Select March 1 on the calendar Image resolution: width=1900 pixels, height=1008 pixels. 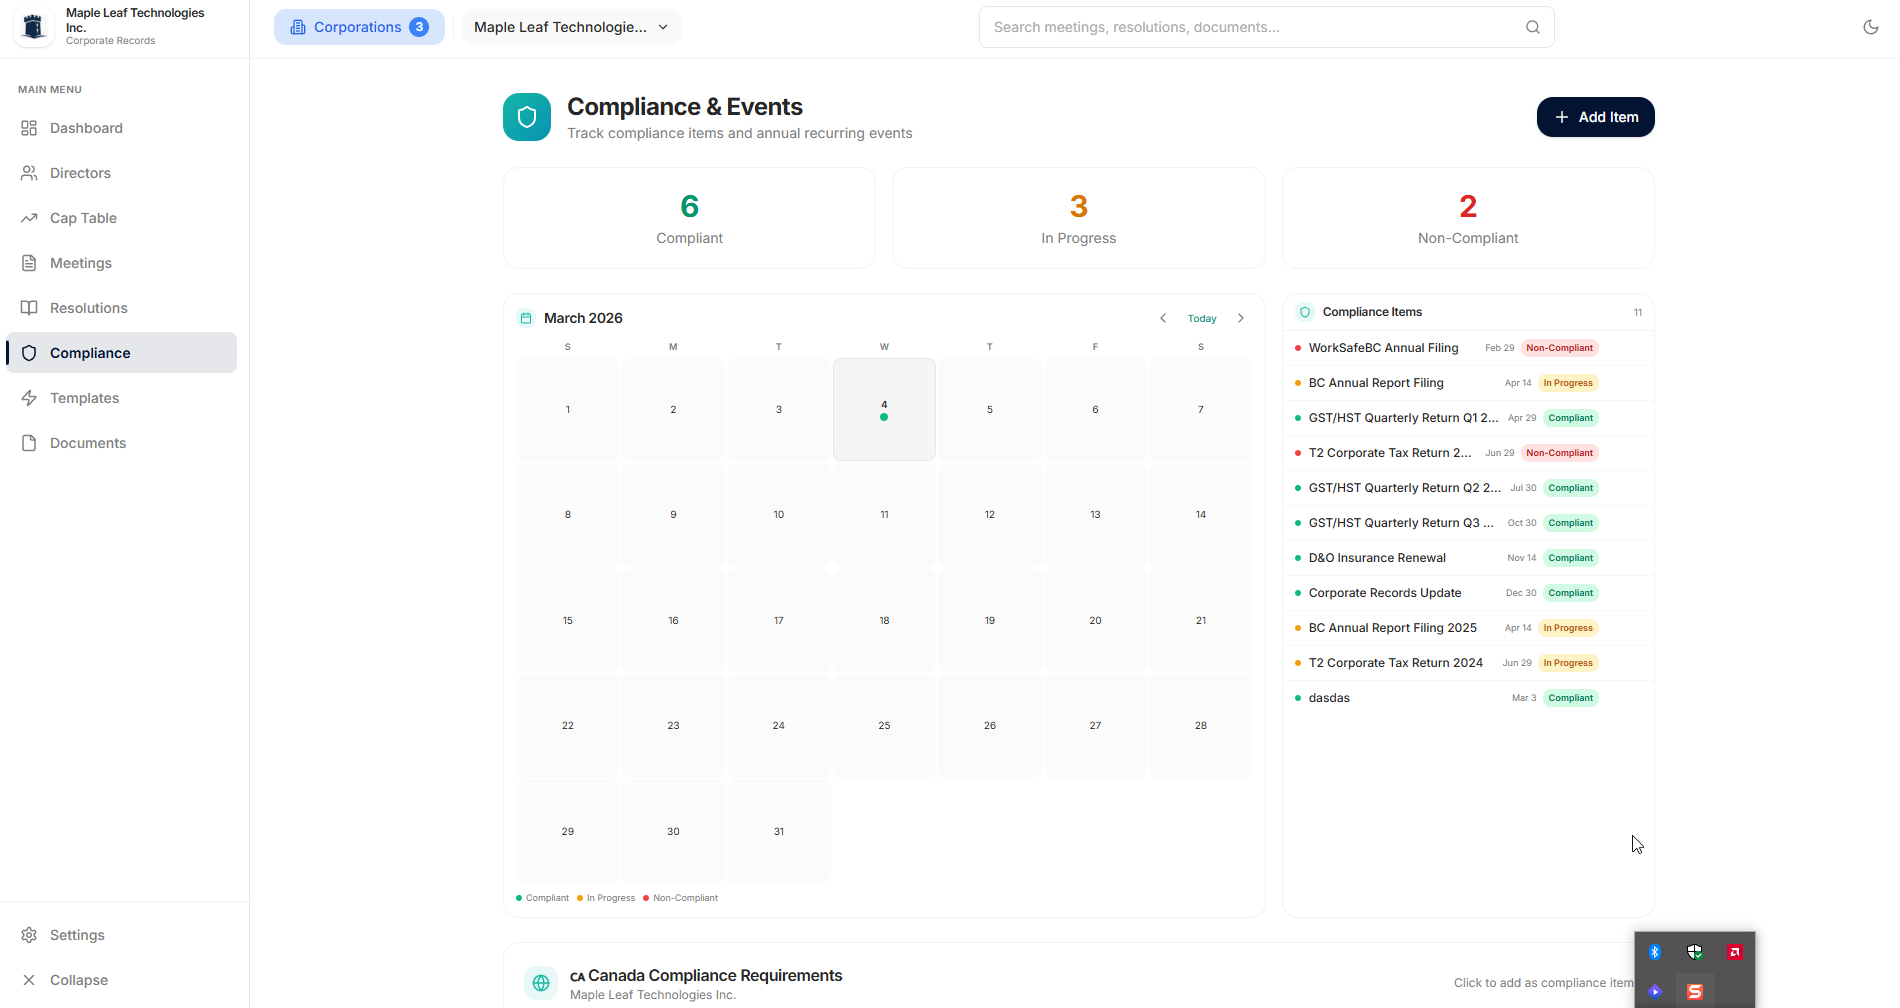click(568, 409)
